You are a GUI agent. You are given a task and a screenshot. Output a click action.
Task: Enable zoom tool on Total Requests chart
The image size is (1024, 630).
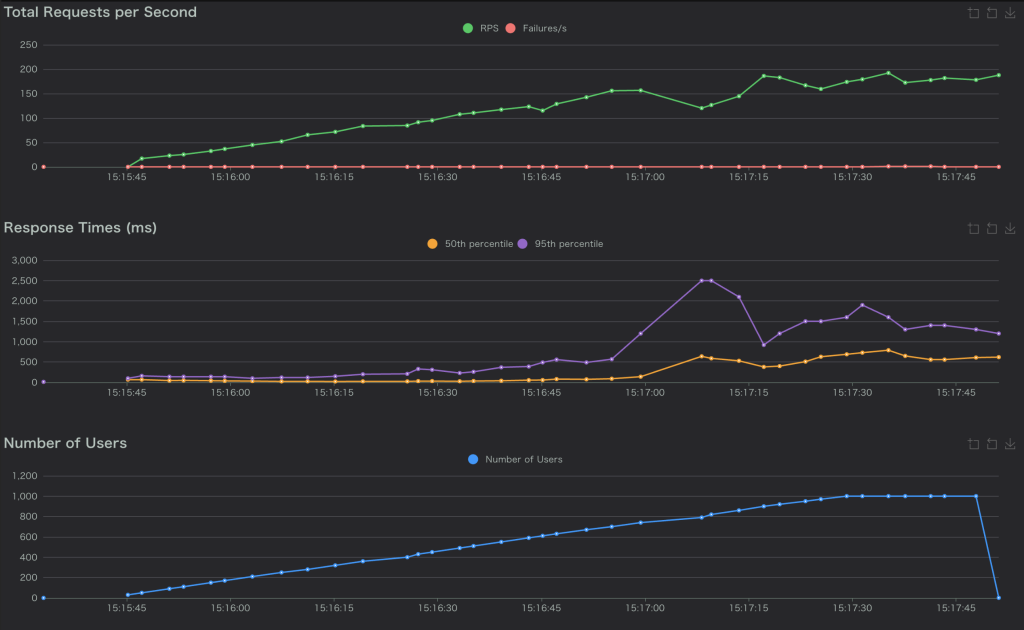pyautogui.click(x=973, y=13)
